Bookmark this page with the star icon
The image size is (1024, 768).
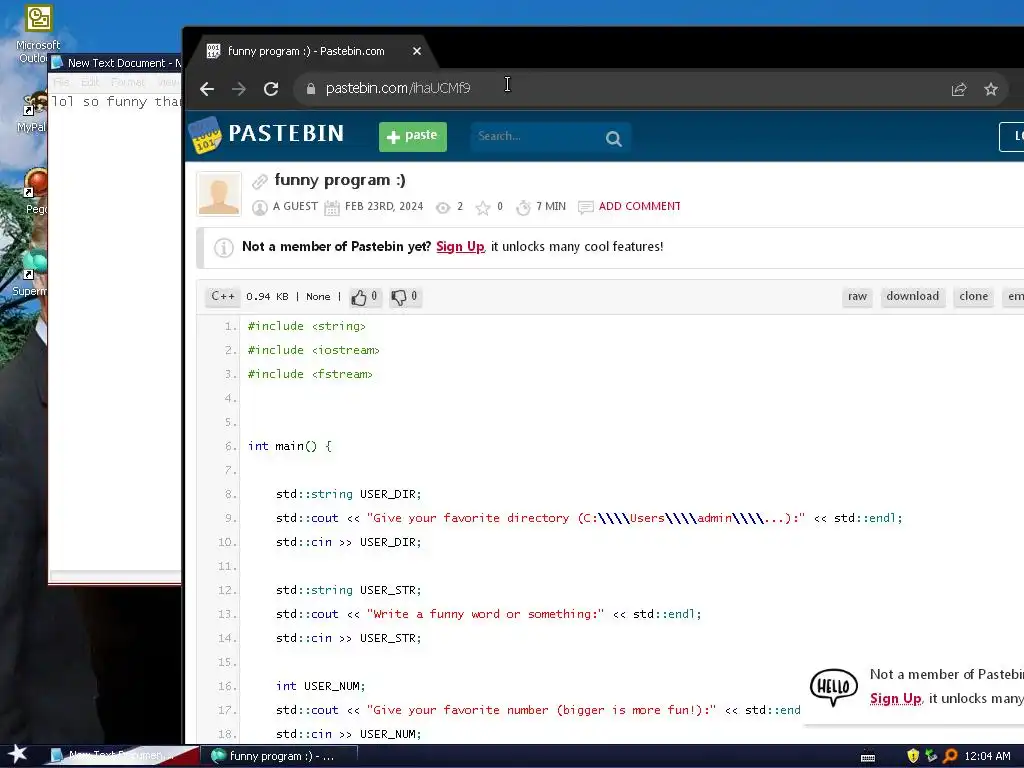[991, 89]
